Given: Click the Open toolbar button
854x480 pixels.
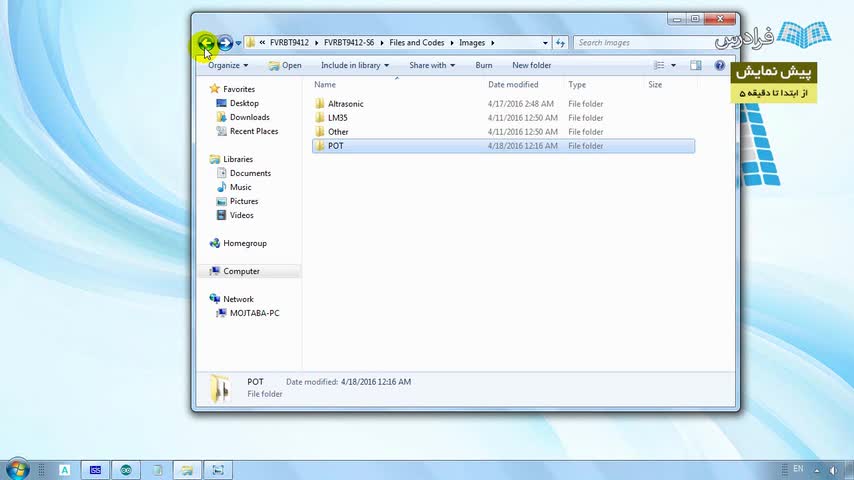Looking at the screenshot, I should [285, 65].
